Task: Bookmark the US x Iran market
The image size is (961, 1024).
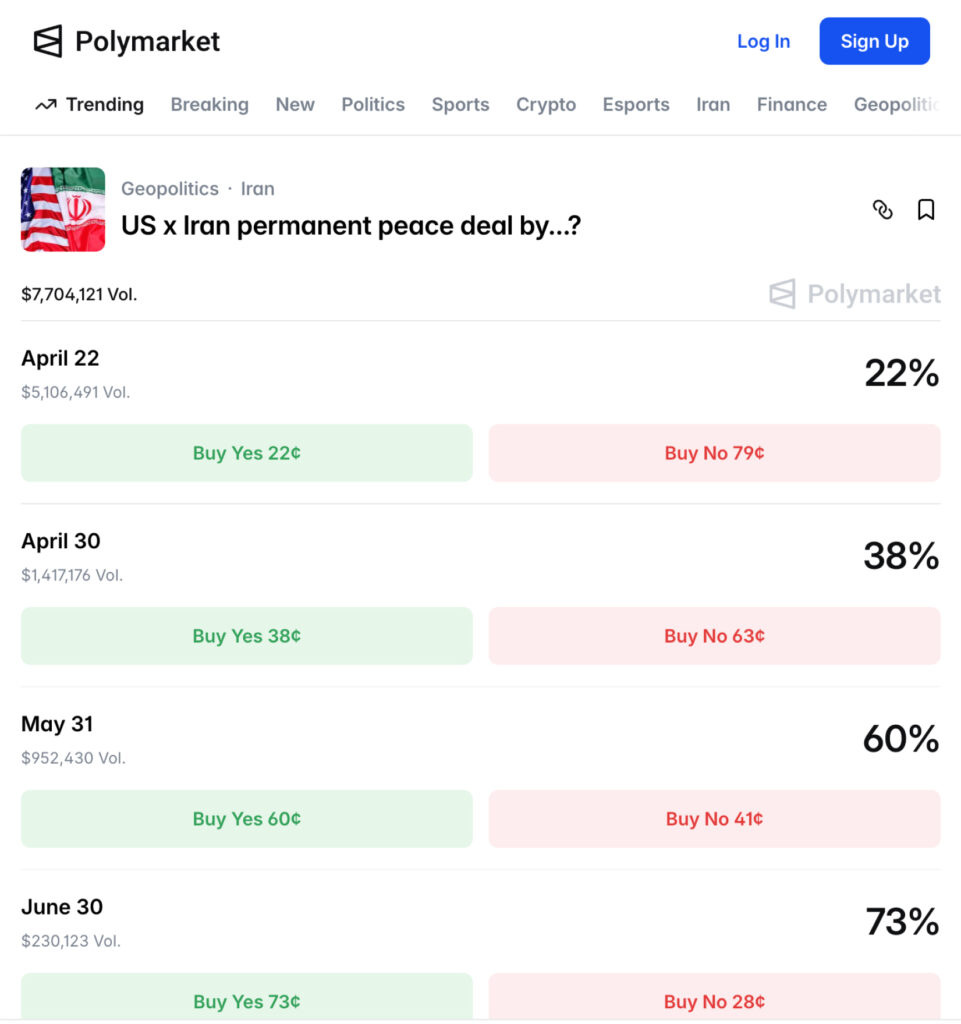Action: tap(926, 209)
